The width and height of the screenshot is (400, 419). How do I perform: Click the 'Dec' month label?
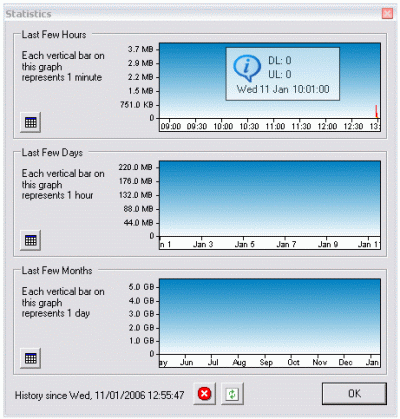346,362
